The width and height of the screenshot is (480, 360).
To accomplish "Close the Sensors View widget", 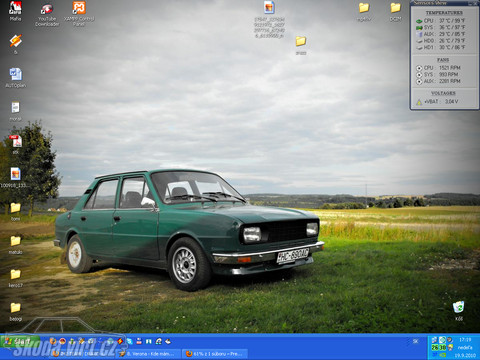I will pyautogui.click(x=475, y=3).
